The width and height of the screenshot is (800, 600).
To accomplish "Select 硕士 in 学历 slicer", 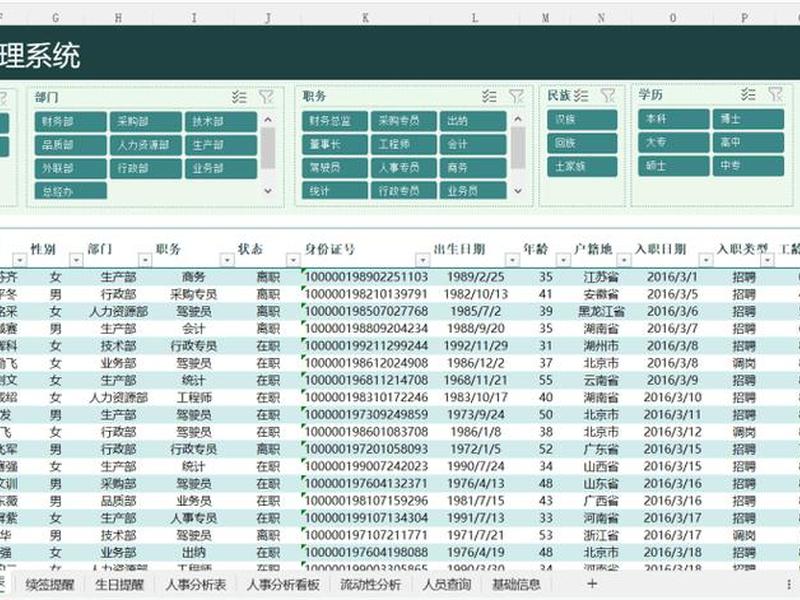I will pyautogui.click(x=673, y=166).
